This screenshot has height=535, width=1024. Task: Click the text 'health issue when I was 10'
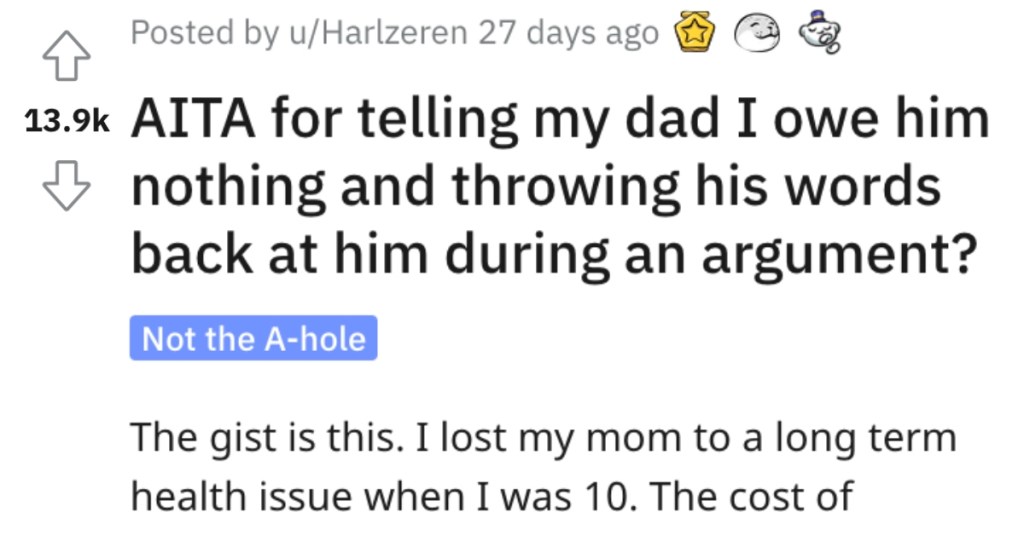click(351, 498)
